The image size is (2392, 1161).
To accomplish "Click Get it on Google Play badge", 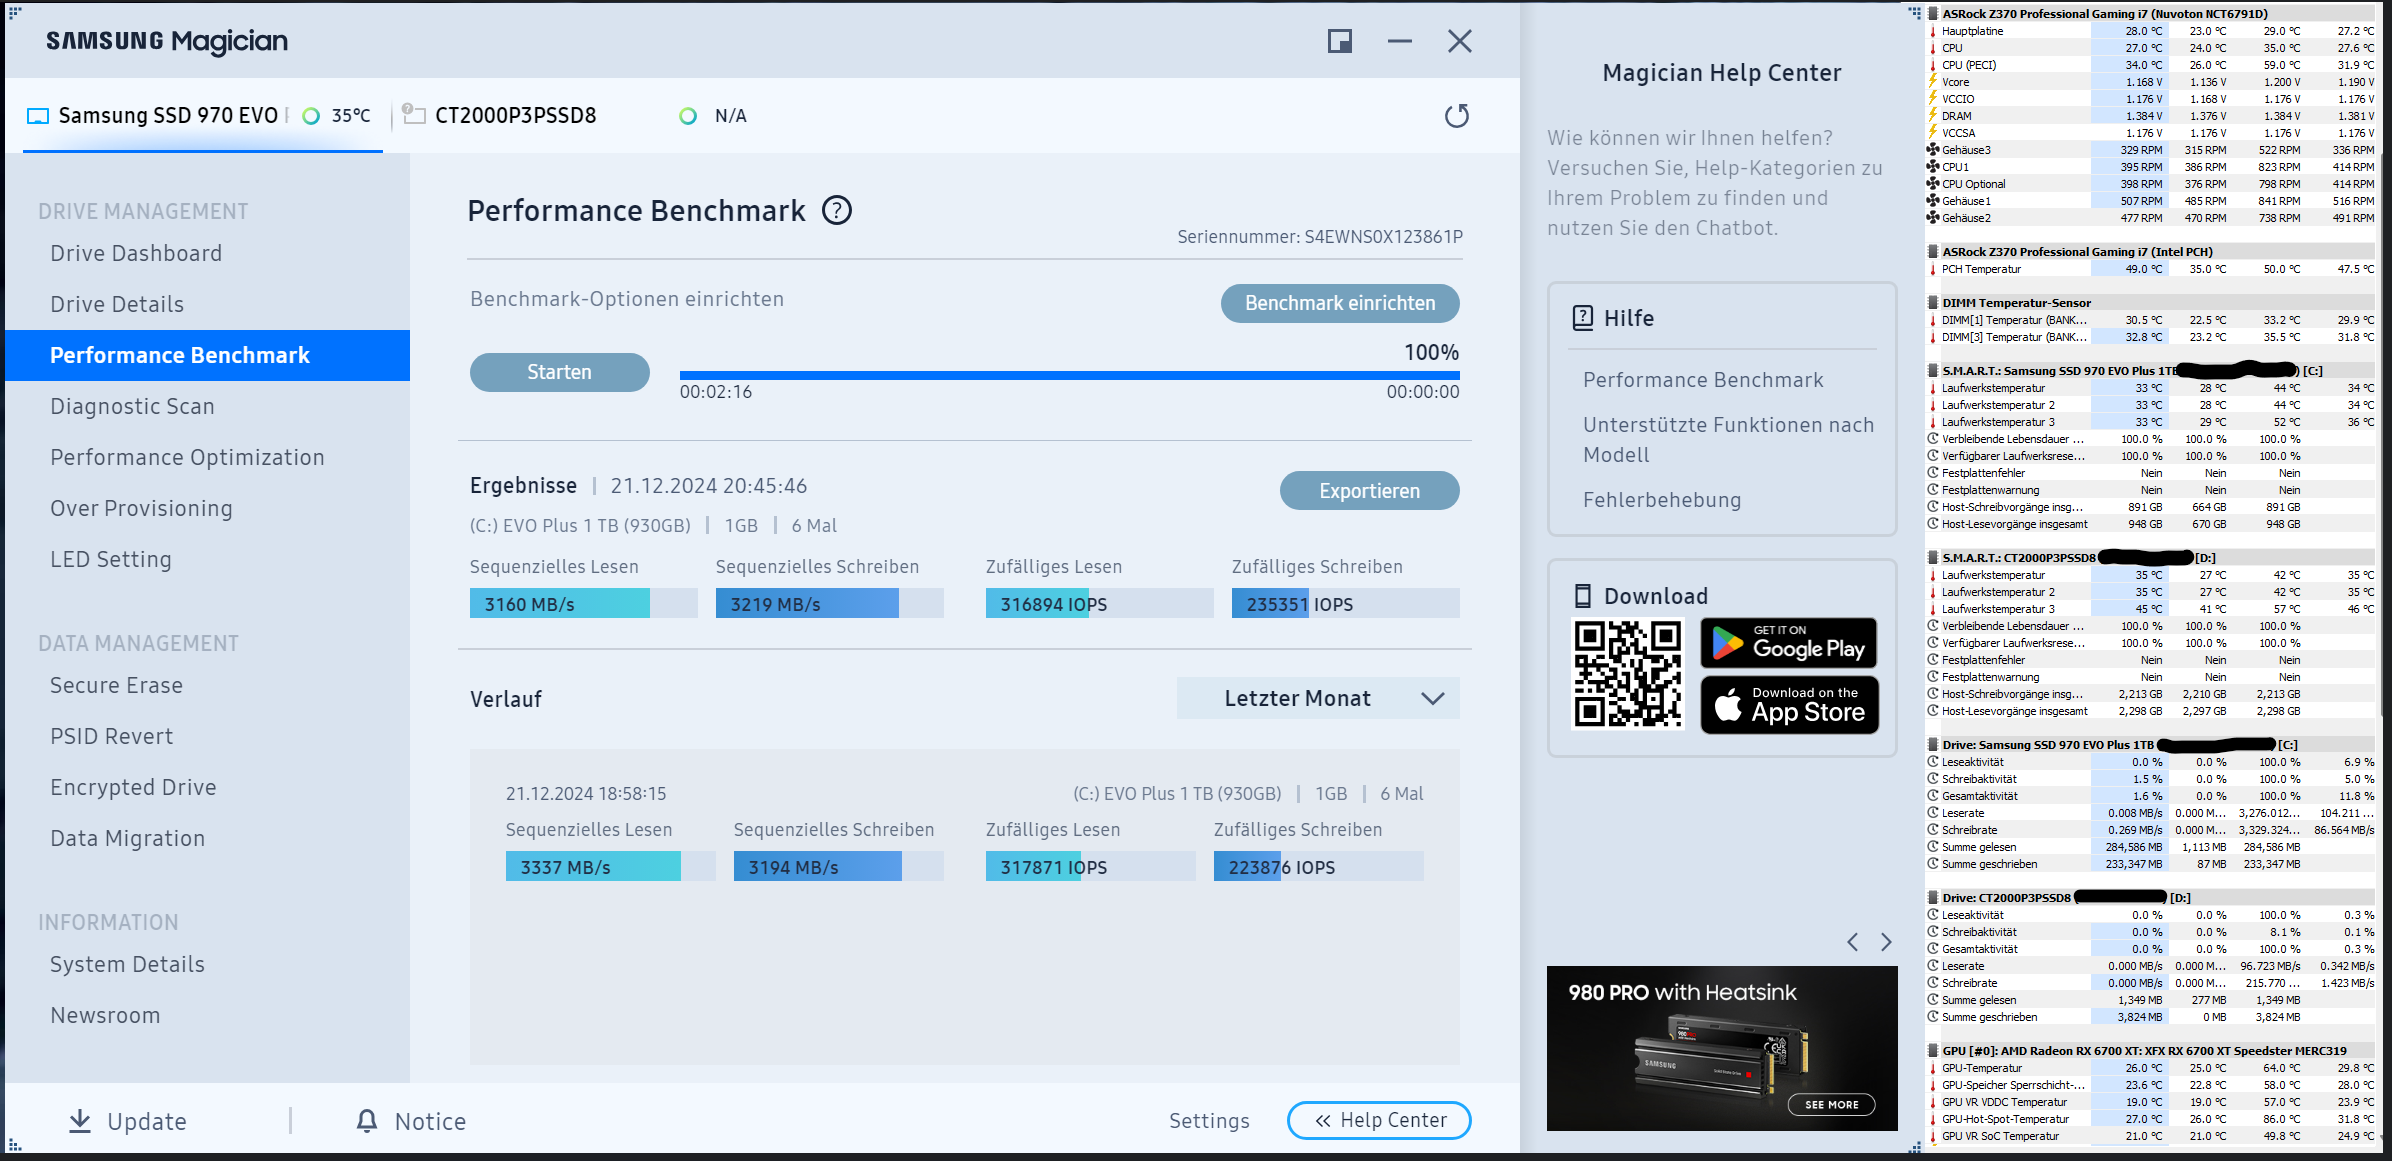I will click(x=1789, y=643).
